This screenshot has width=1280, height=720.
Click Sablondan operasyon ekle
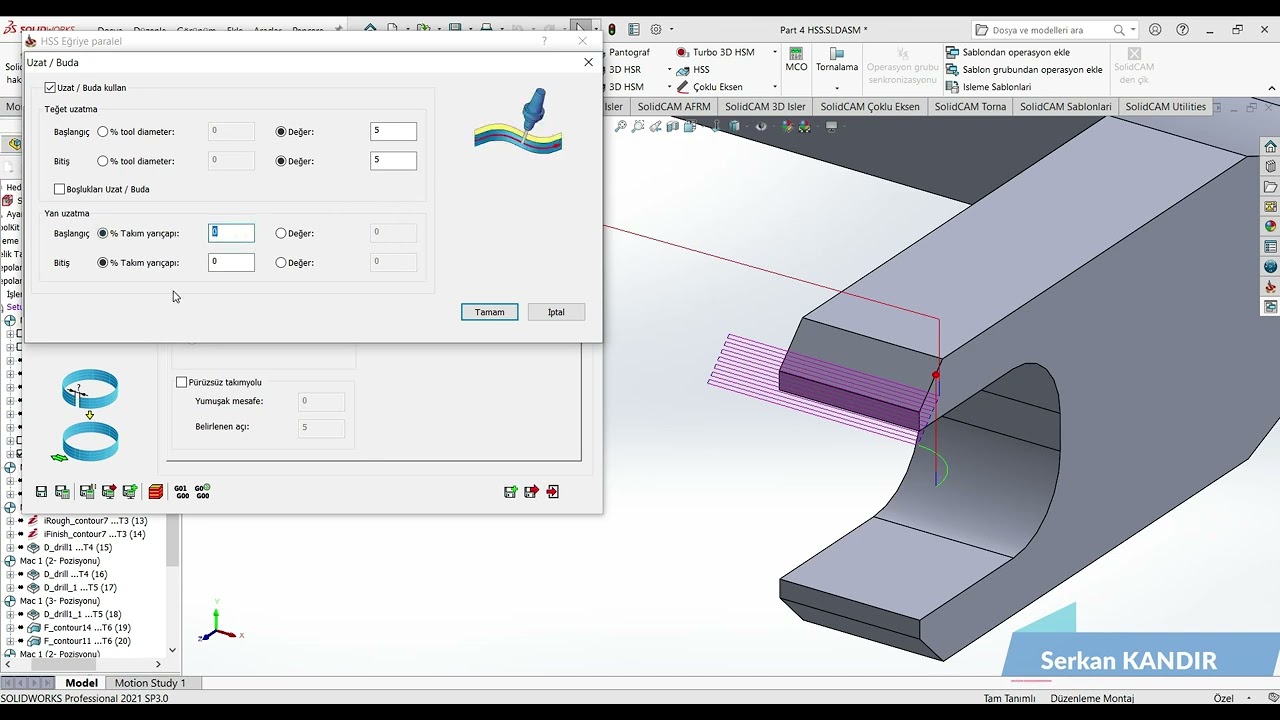[x=1008, y=52]
